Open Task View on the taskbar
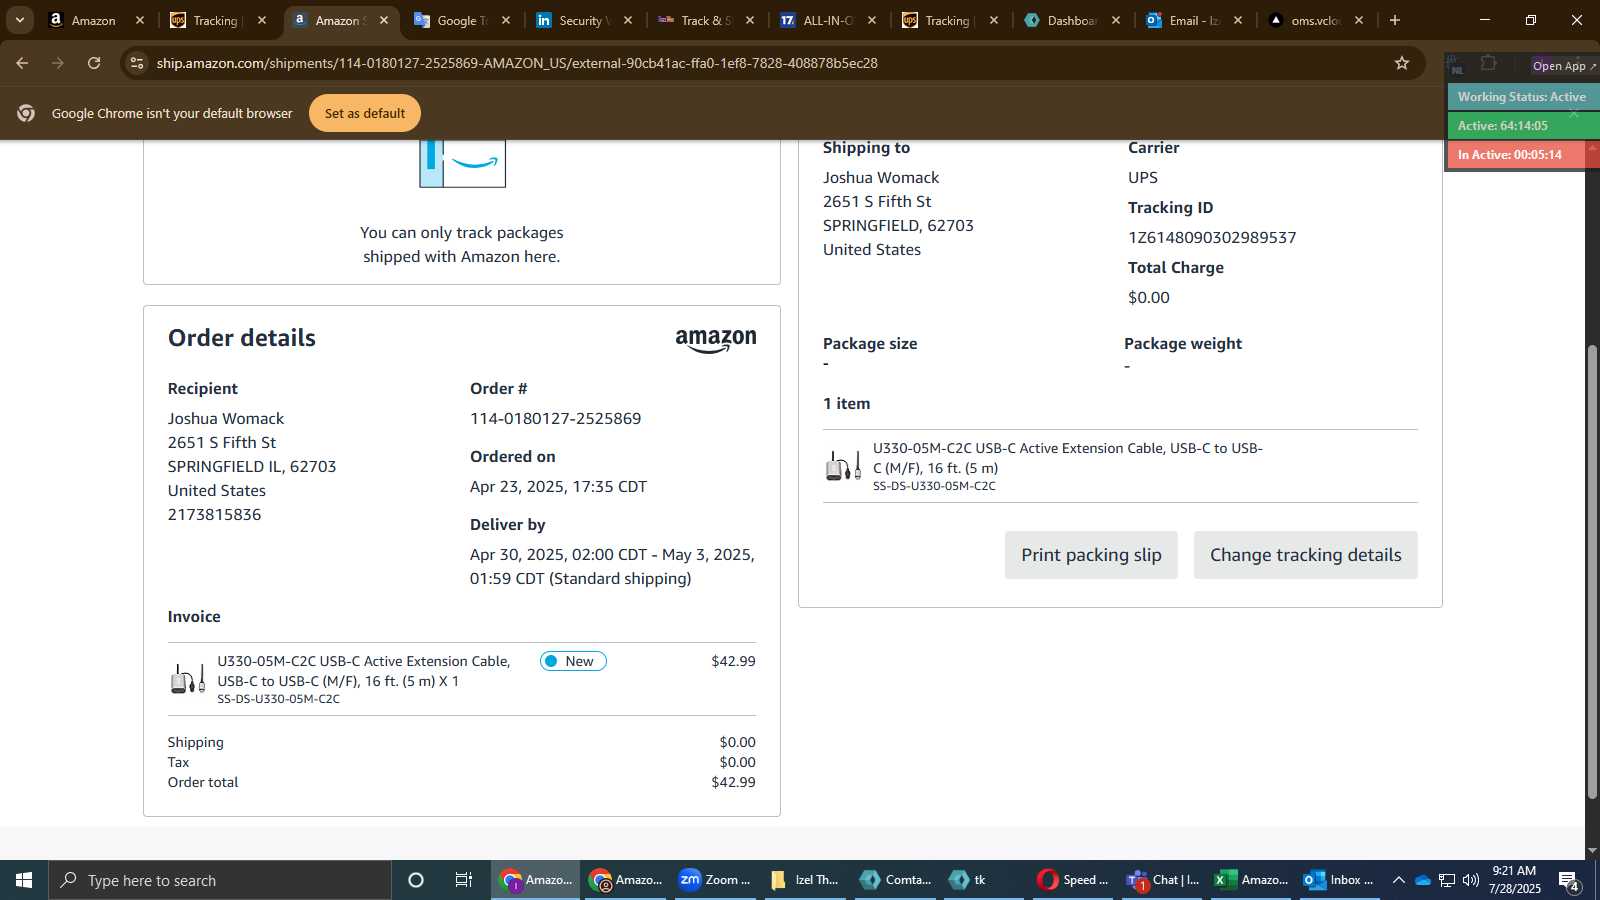The image size is (1600, 900). (464, 880)
